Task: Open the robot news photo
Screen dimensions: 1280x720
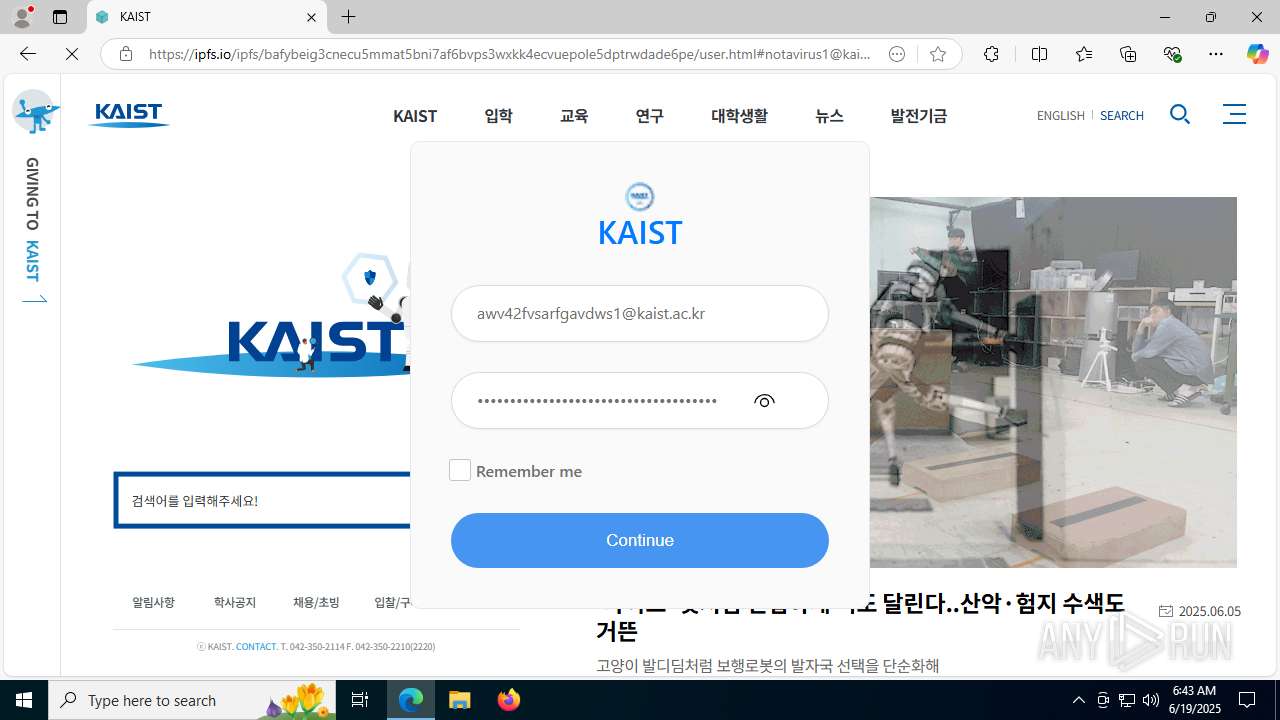Action: (x=1053, y=382)
